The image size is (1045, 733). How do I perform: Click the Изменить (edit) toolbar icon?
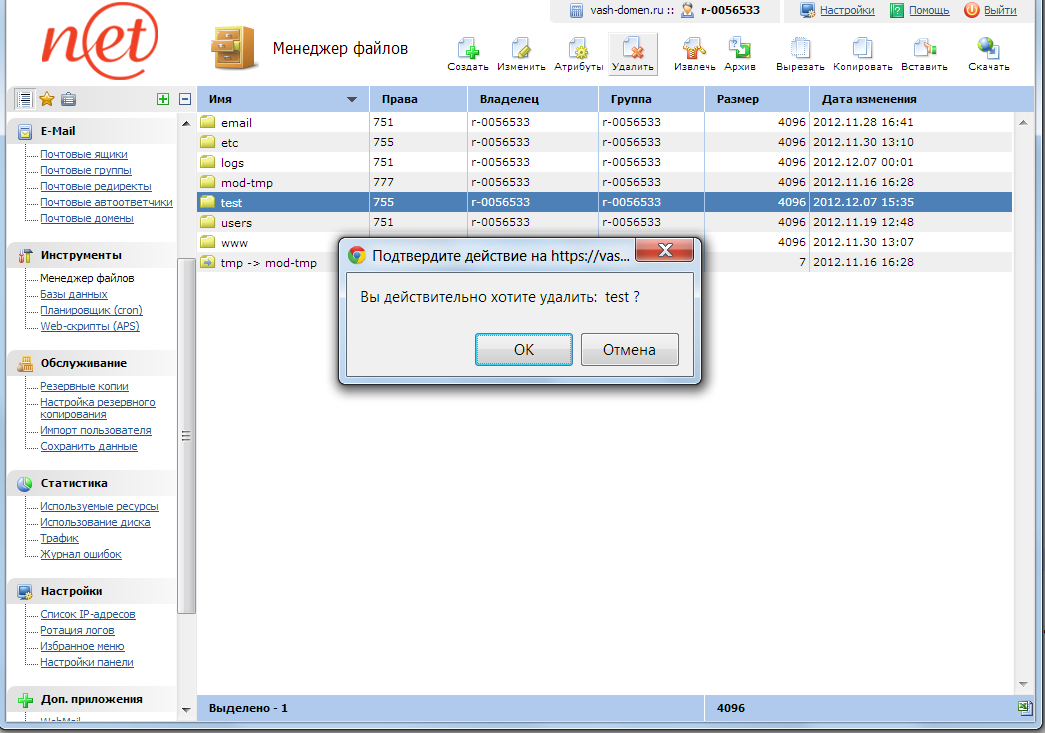click(521, 49)
